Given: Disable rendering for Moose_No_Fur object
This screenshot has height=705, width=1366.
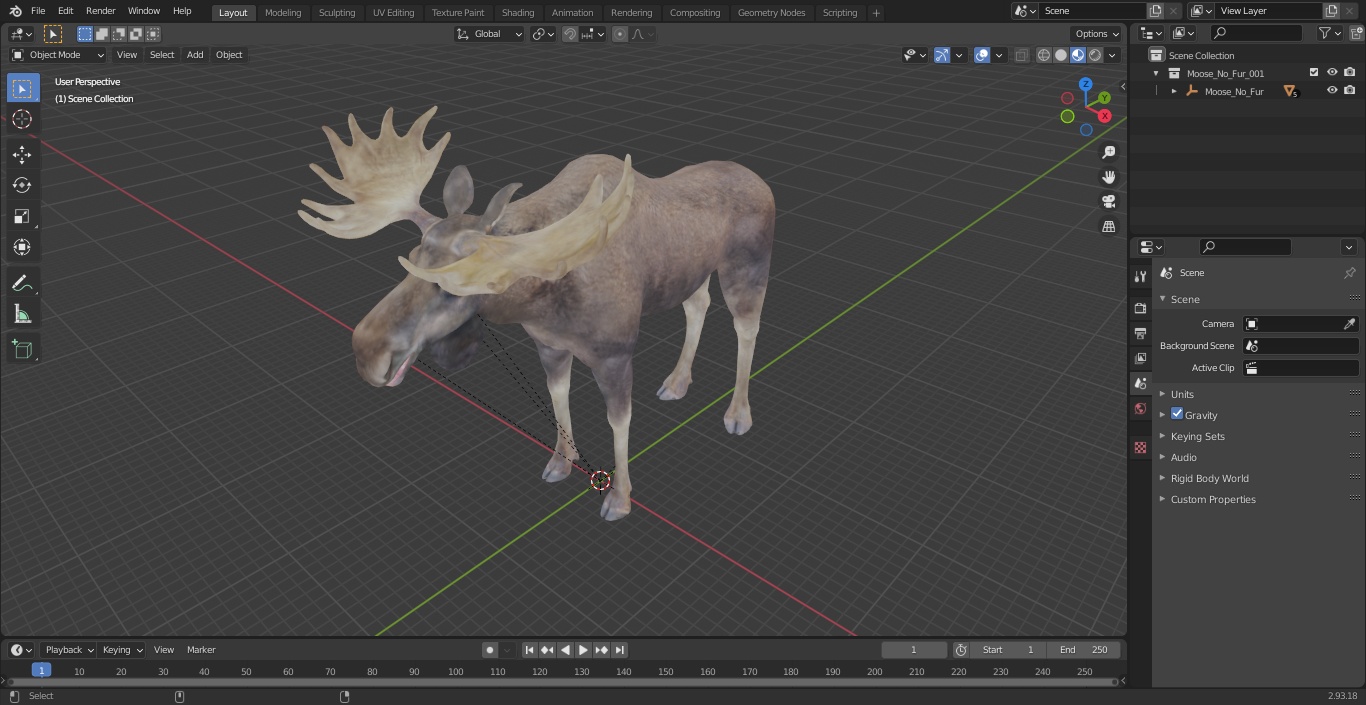Looking at the screenshot, I should point(1350,90).
